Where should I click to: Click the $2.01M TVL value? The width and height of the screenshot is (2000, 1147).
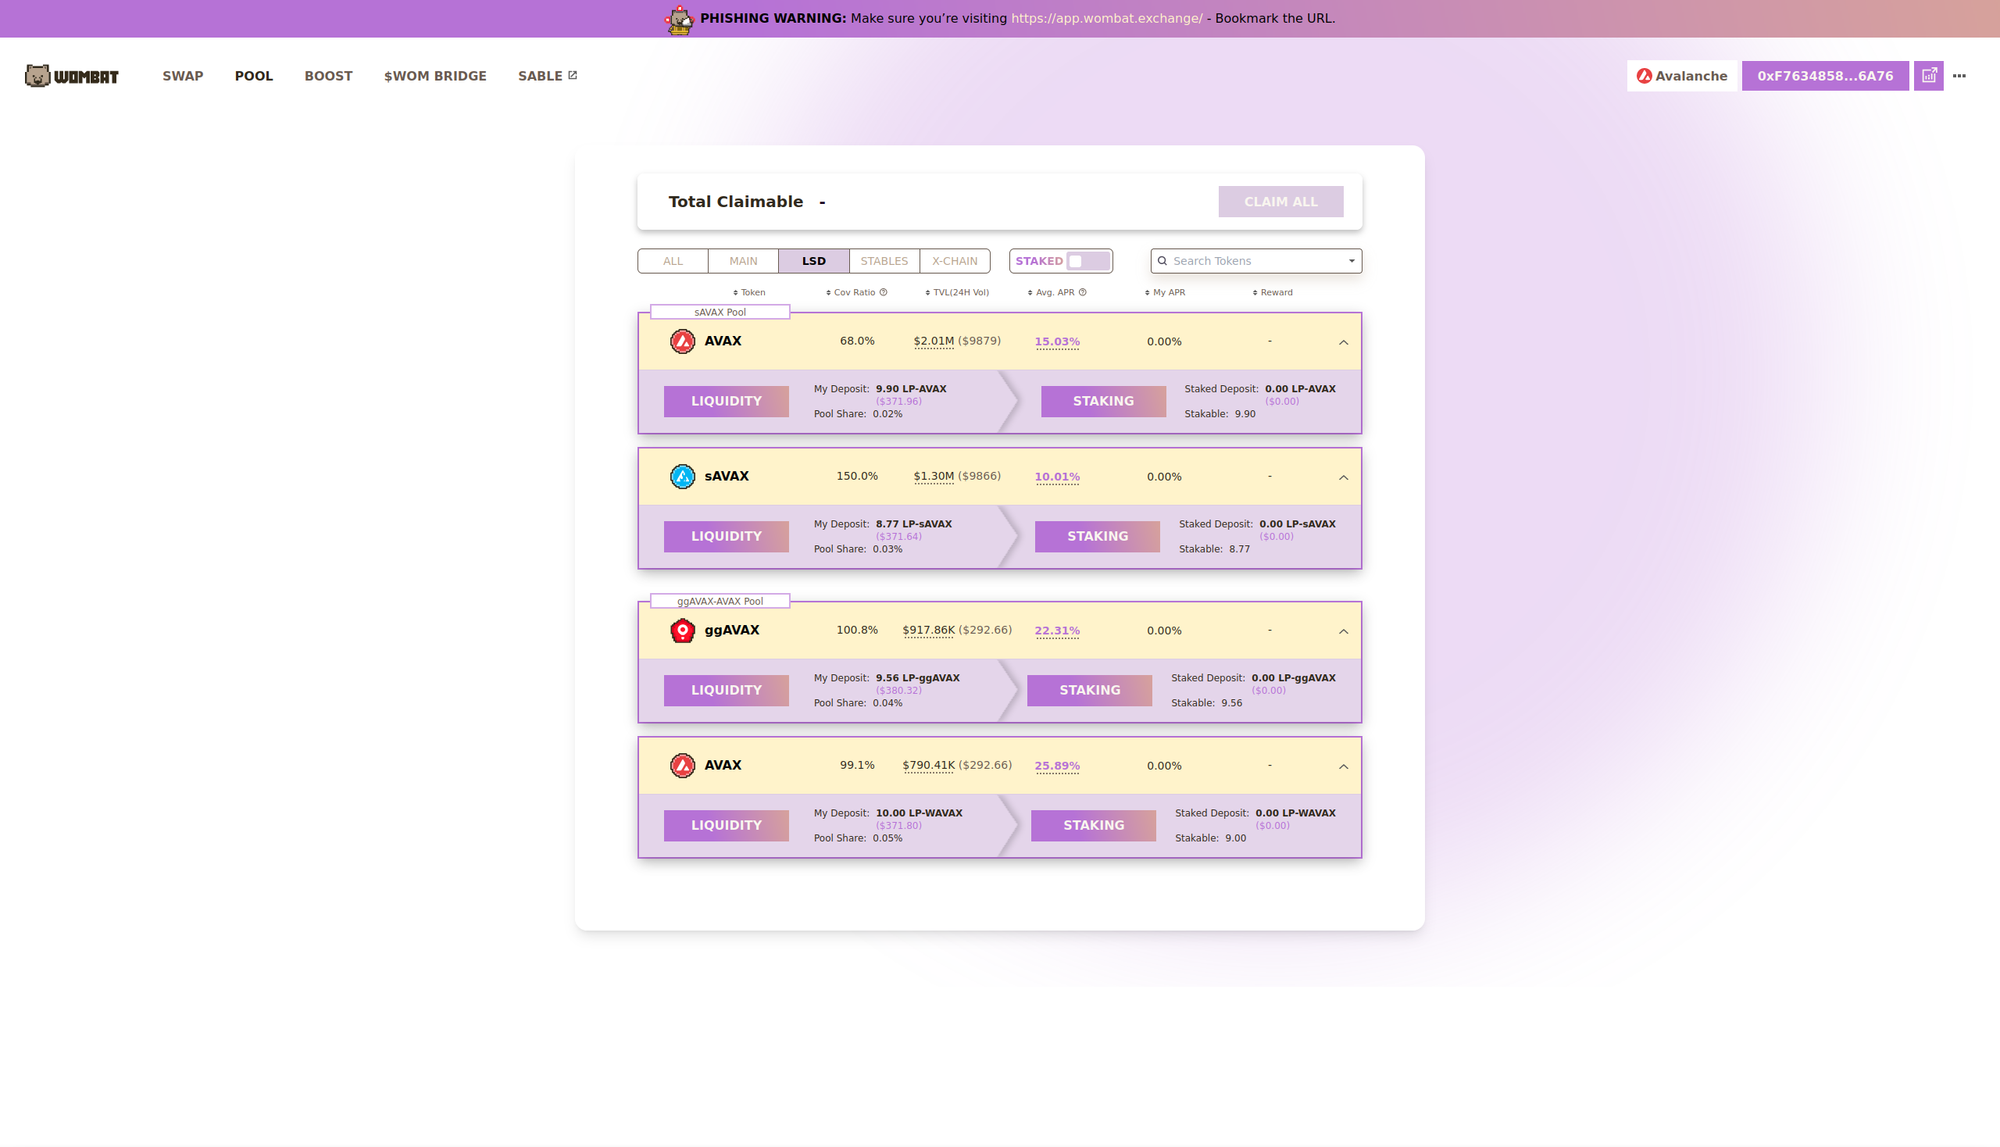click(934, 341)
